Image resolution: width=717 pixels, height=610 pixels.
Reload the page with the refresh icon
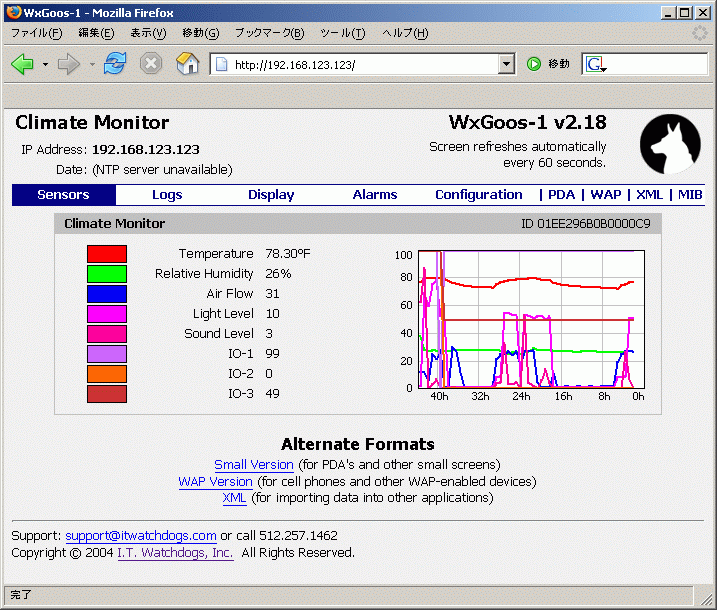click(x=115, y=63)
